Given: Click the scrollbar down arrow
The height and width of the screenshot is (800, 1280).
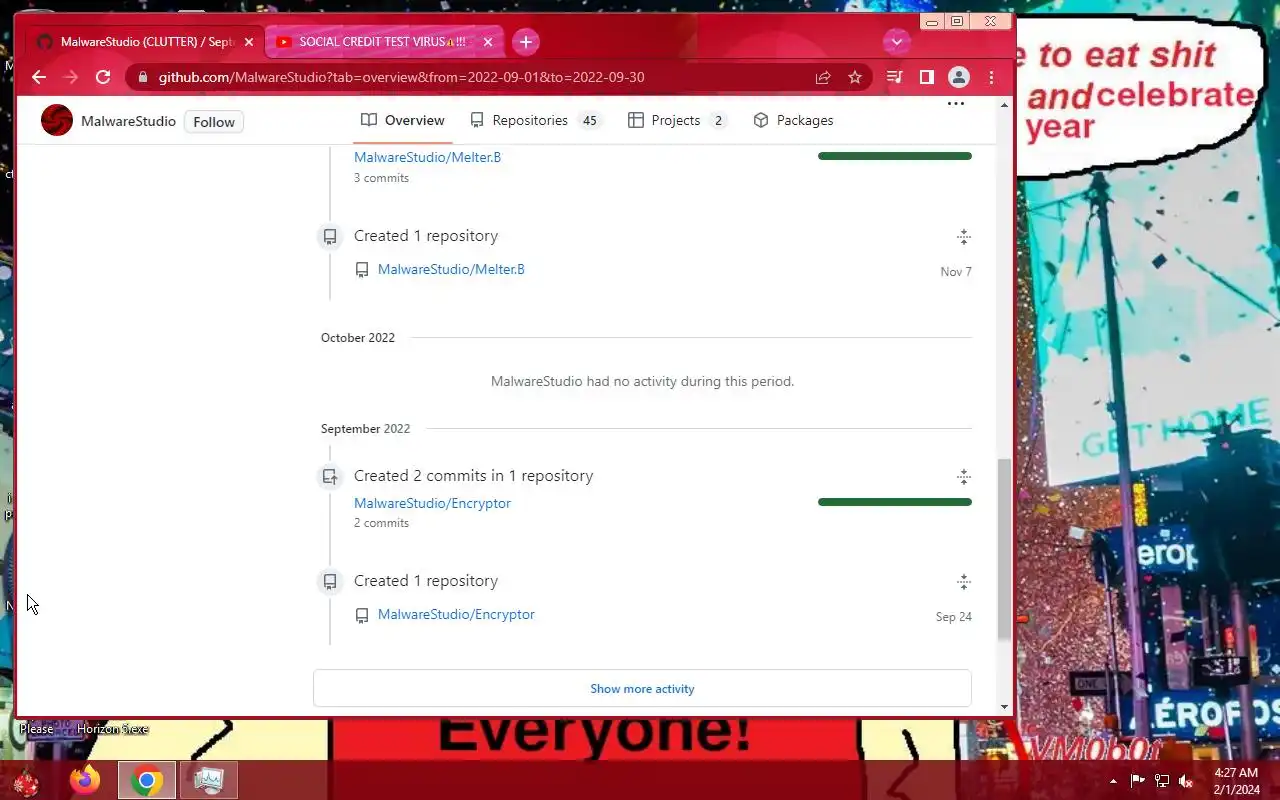Looking at the screenshot, I should 1005,707.
